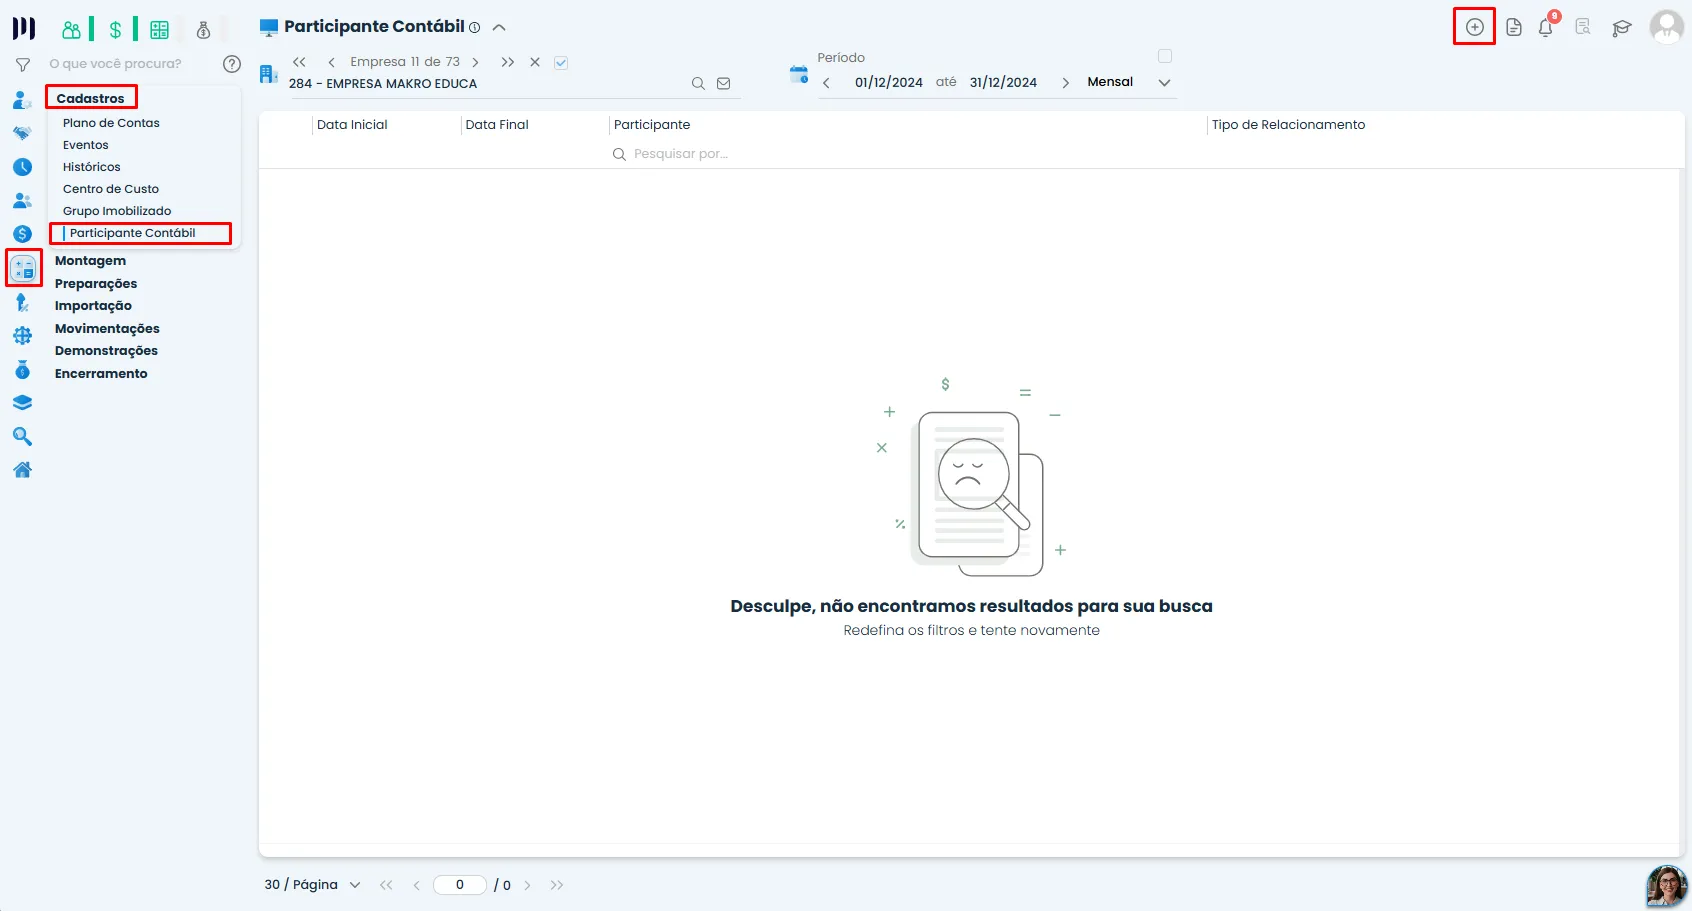Toggle the checkbox above the Mensal selector

coord(1165,56)
